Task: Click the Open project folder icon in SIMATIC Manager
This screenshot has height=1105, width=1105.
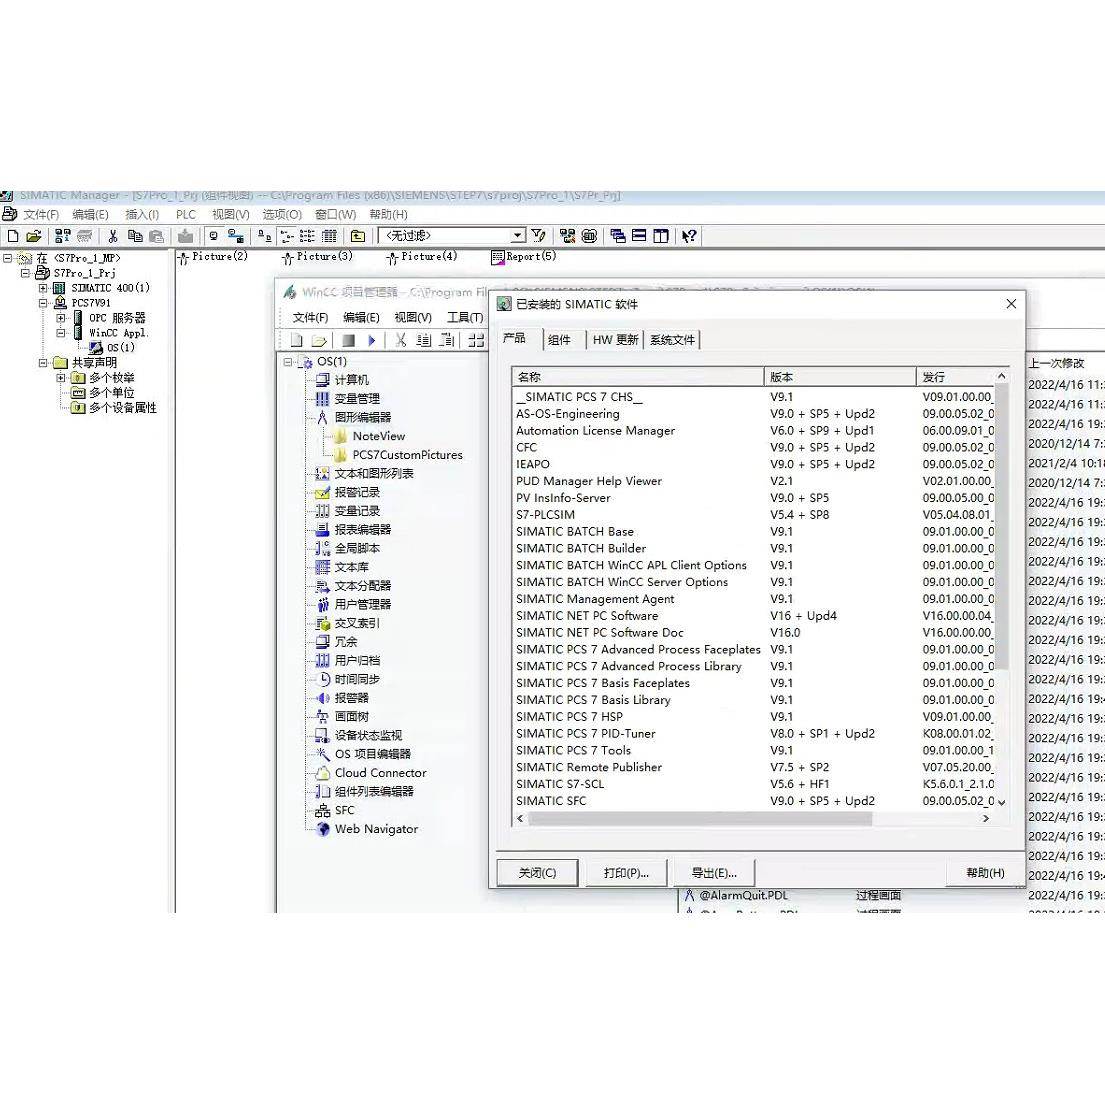Action: [33, 236]
